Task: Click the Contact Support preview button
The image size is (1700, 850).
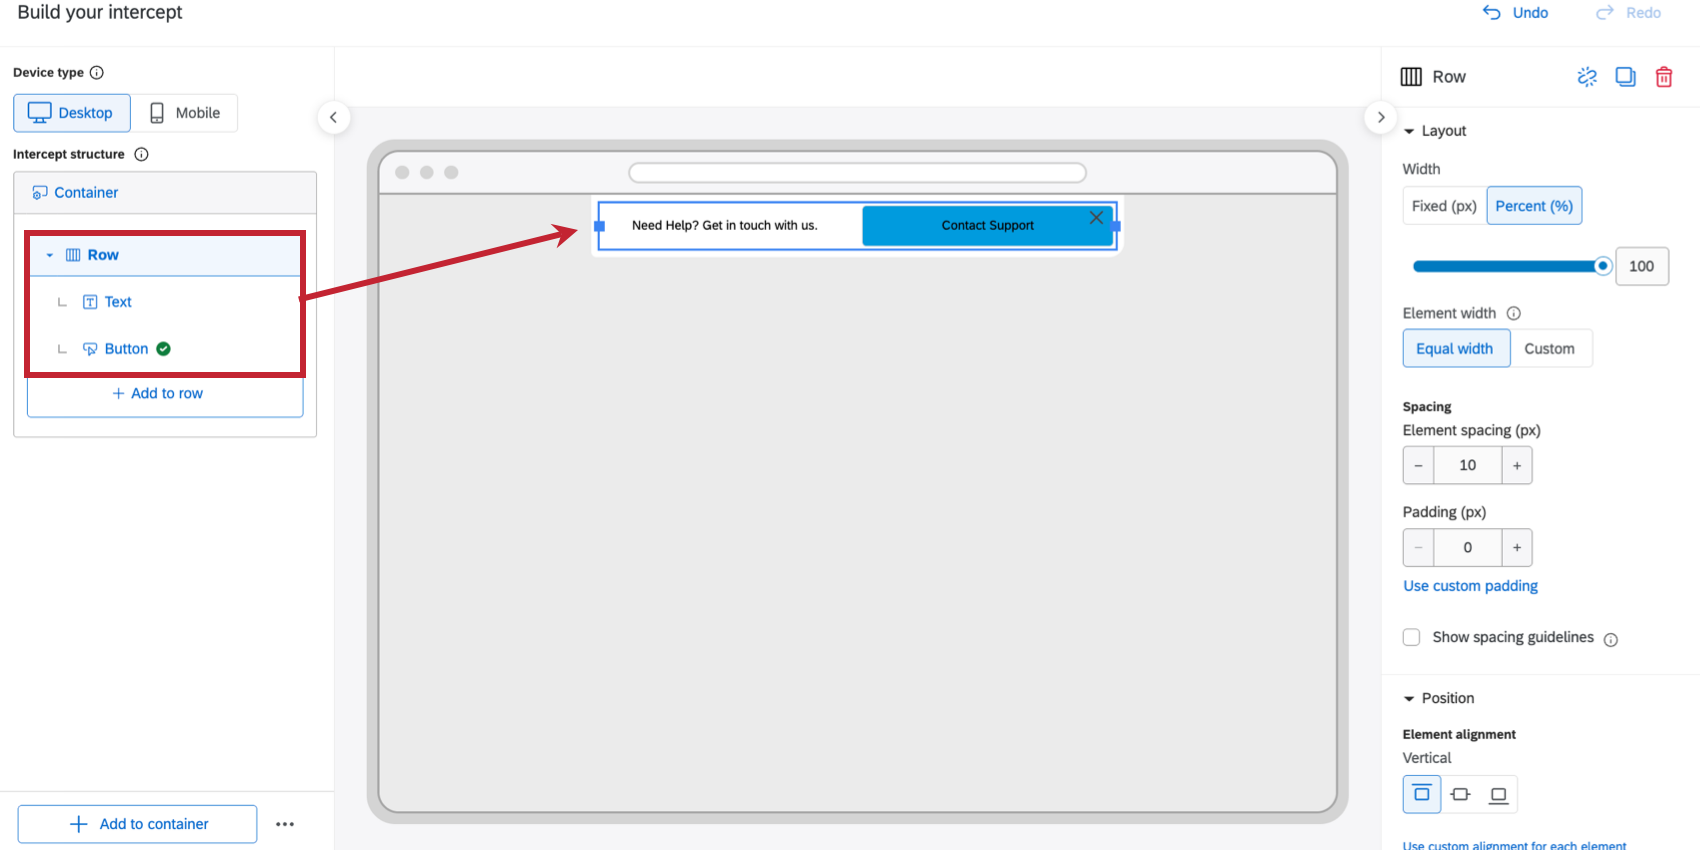Action: (x=988, y=225)
